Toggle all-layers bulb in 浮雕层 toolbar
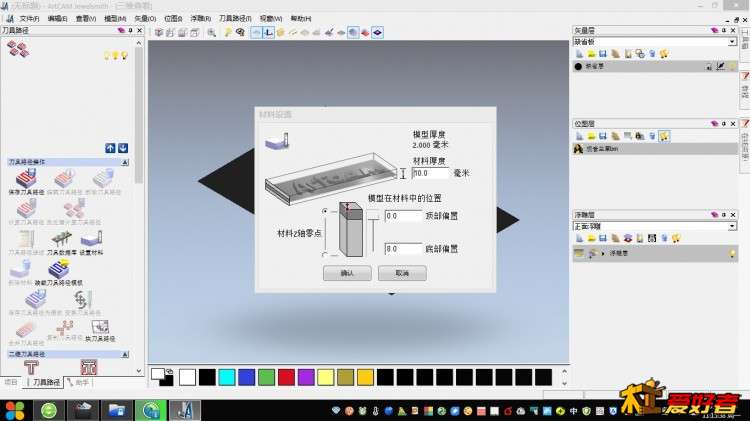 tap(676, 238)
